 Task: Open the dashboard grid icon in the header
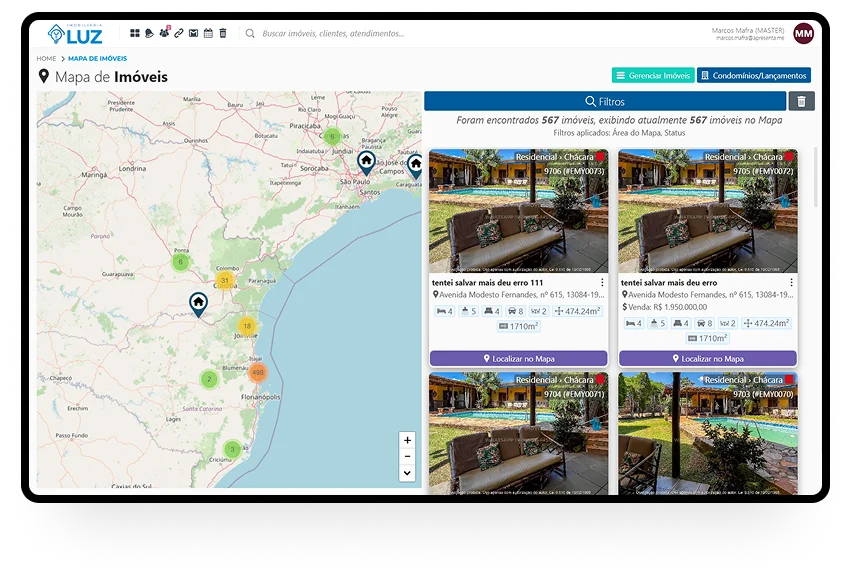135,33
